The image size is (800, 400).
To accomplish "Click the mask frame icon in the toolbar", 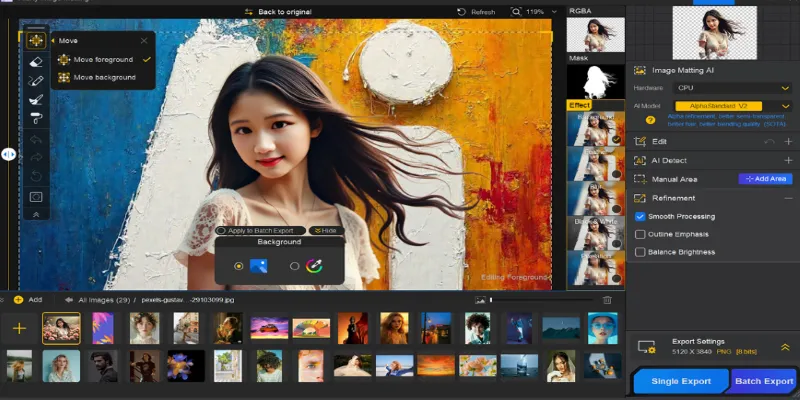I will [36, 196].
